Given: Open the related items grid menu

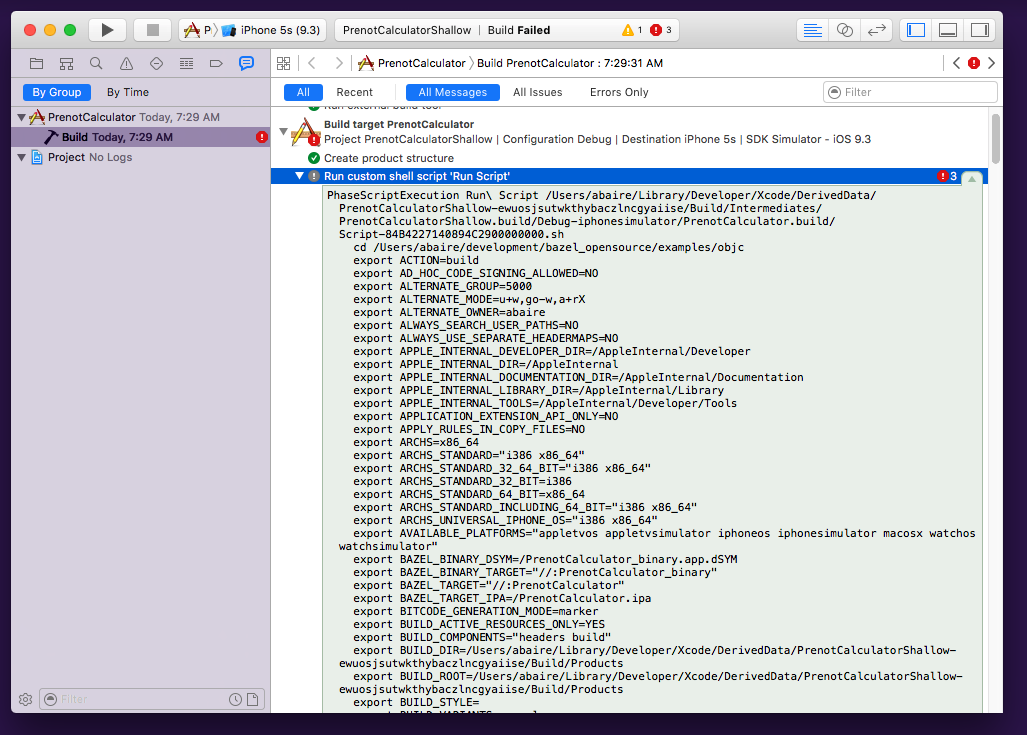Looking at the screenshot, I should point(284,64).
